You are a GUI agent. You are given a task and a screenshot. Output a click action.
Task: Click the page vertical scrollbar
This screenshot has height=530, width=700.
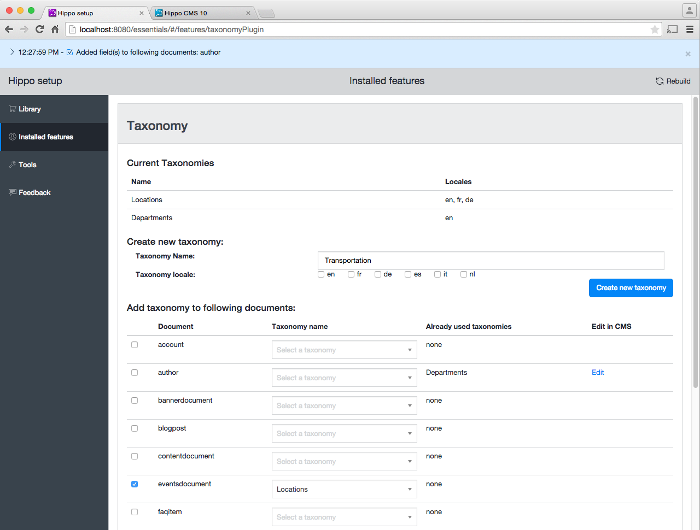[x=696, y=243]
